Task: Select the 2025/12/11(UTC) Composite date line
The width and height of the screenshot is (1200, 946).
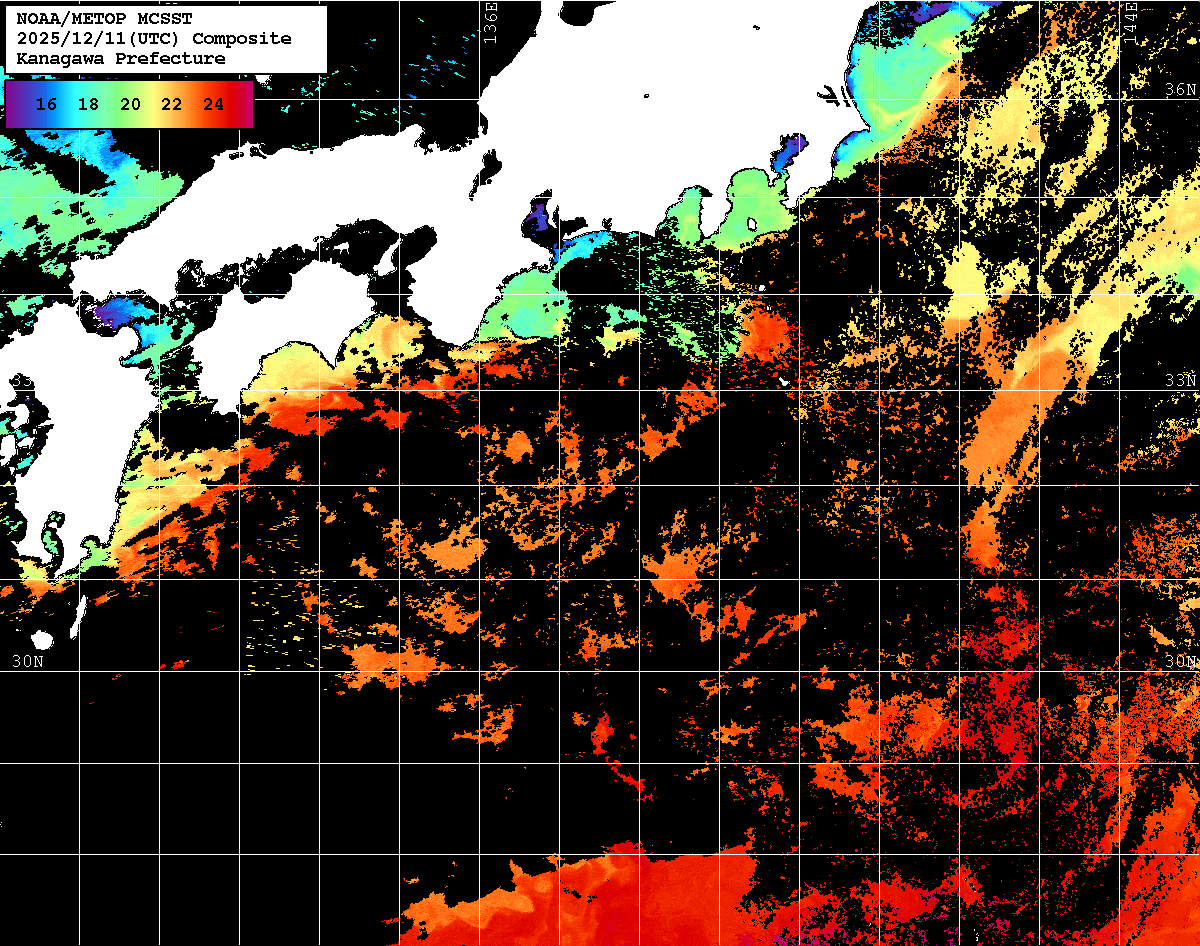Action: click(154, 39)
